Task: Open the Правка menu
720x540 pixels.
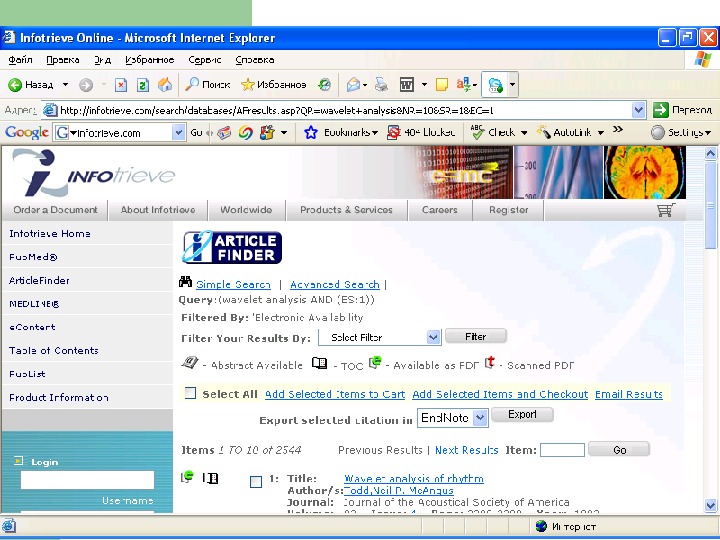Action: (x=62, y=60)
